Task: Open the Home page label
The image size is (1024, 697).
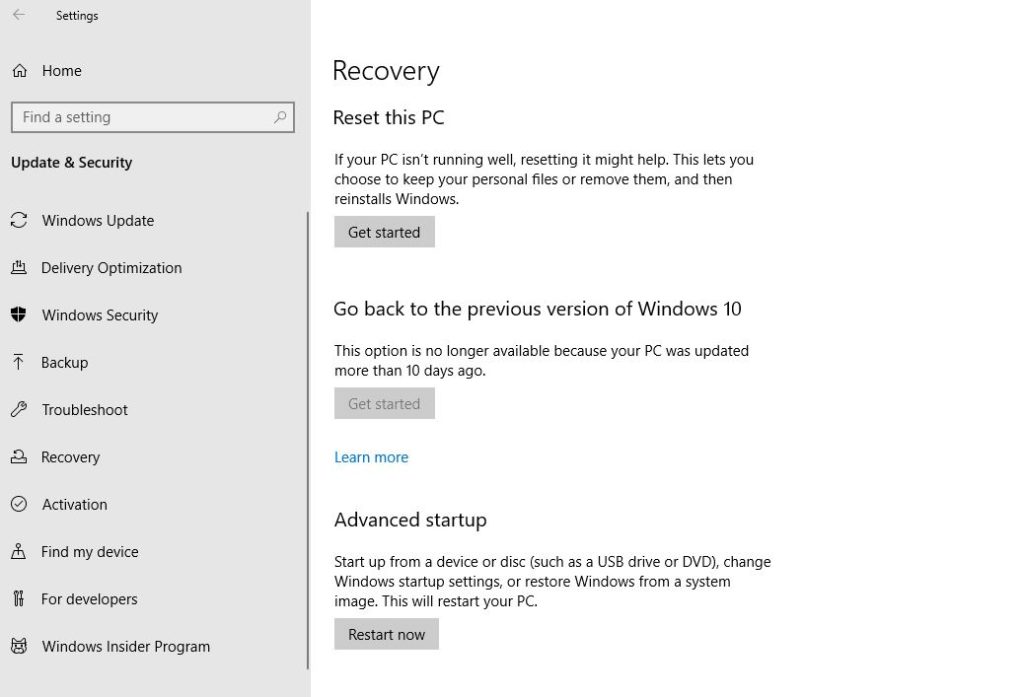Action: coord(62,71)
